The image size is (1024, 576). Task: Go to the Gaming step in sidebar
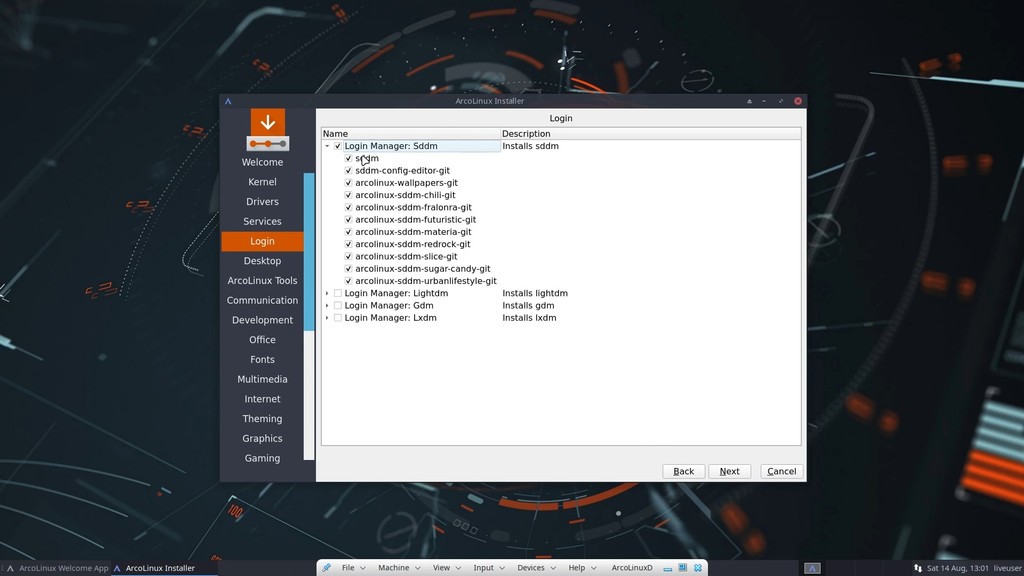pyautogui.click(x=263, y=458)
